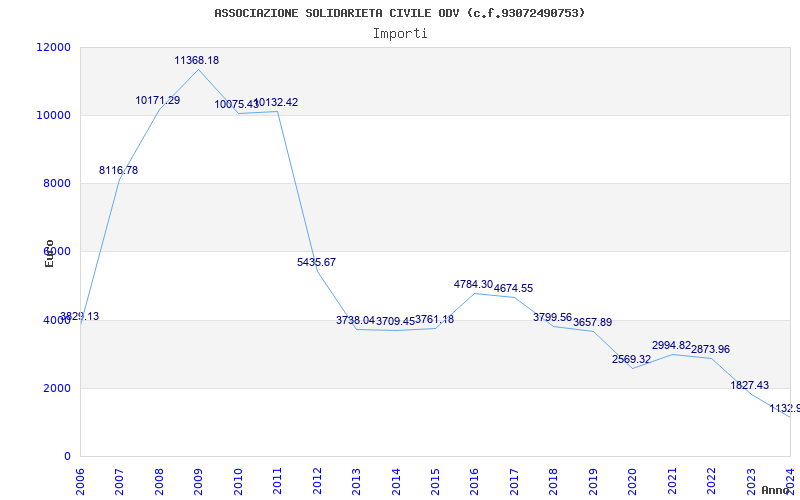
Task: Click the 2569.32 data label
Action: (632, 359)
